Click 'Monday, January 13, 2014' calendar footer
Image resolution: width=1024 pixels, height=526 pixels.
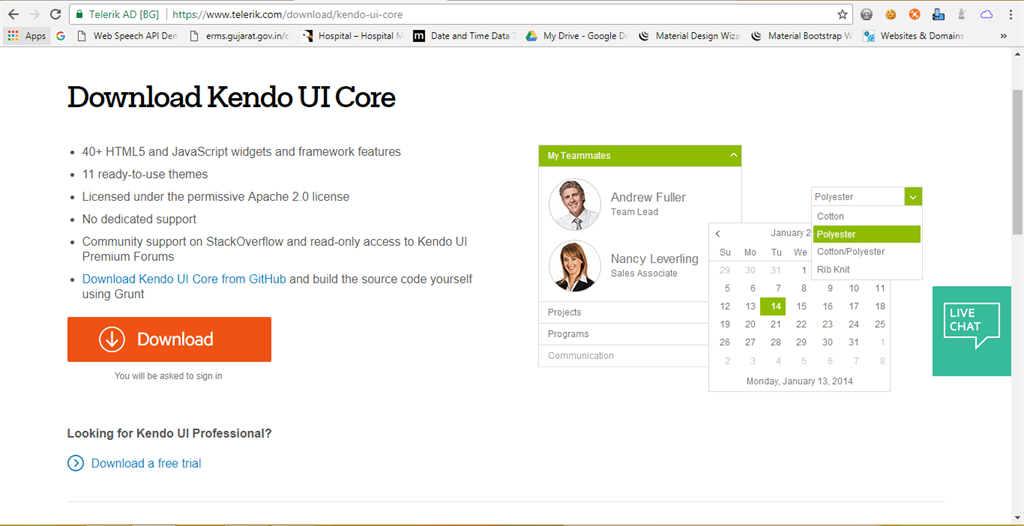[x=799, y=381]
